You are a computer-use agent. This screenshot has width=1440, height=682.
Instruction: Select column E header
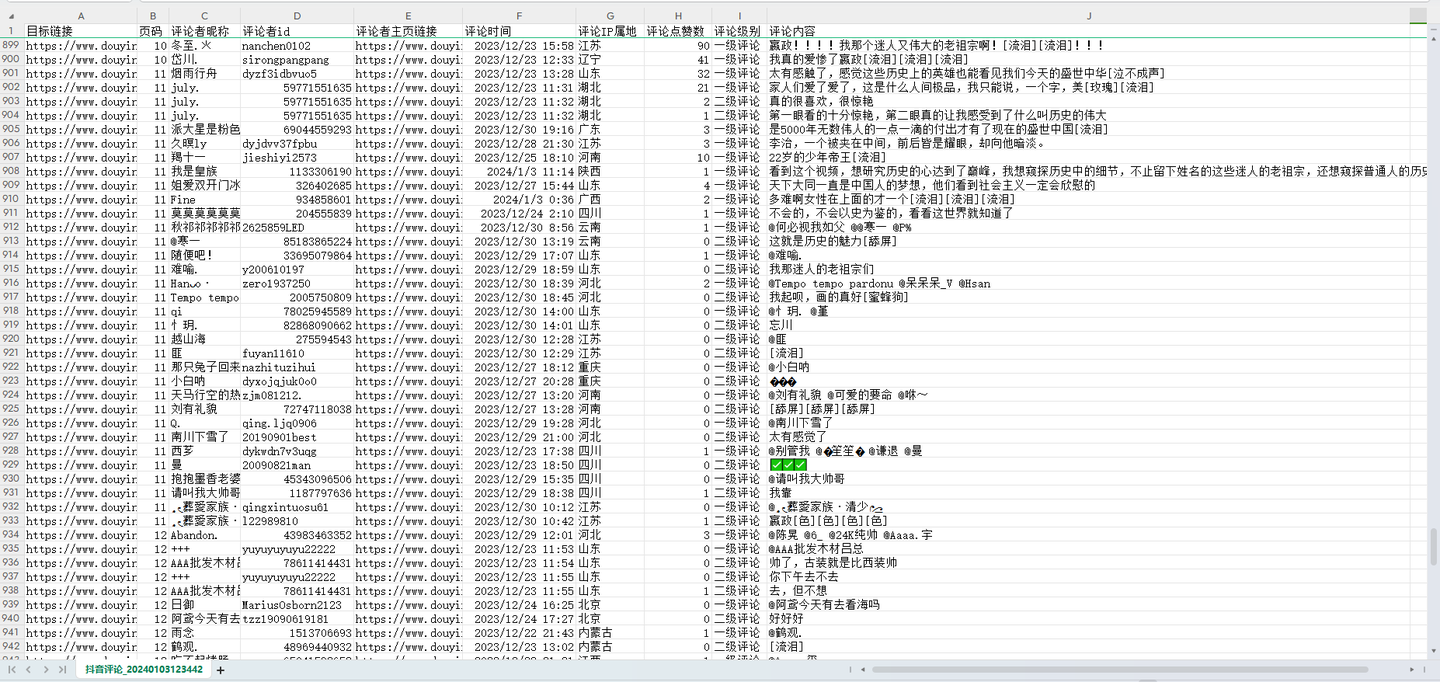(x=408, y=16)
